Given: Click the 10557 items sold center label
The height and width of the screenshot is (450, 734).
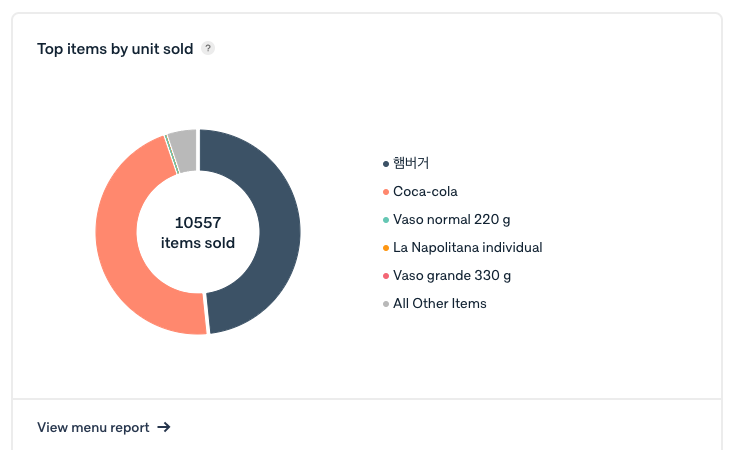Looking at the screenshot, I should (x=198, y=233).
